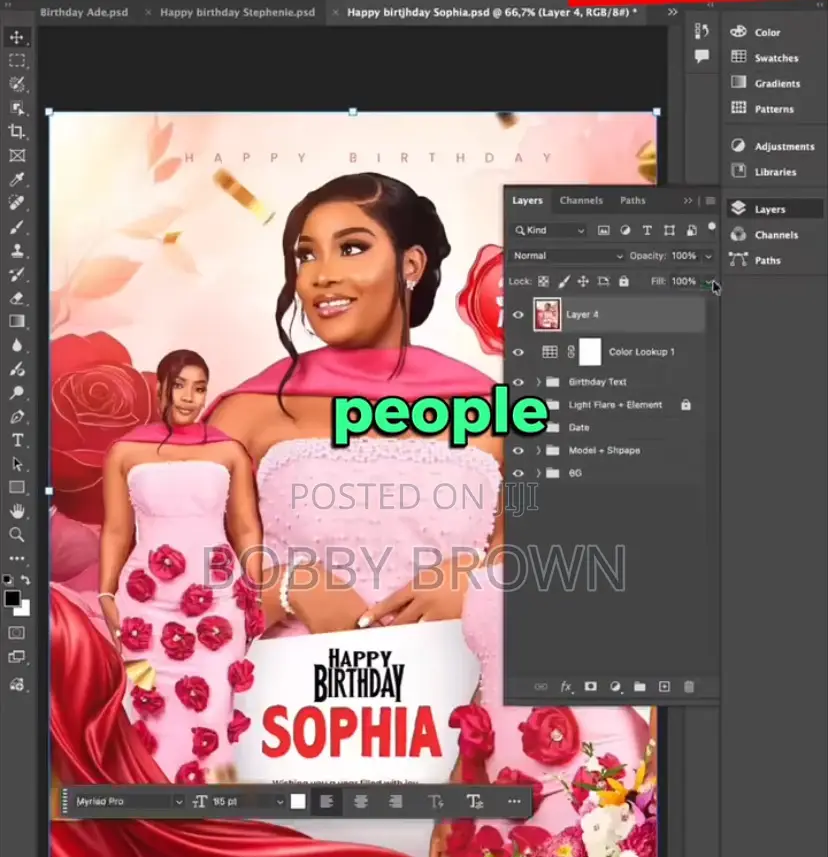Toggle visibility of BG group
Viewport: 828px width, 857px height.
[518, 473]
